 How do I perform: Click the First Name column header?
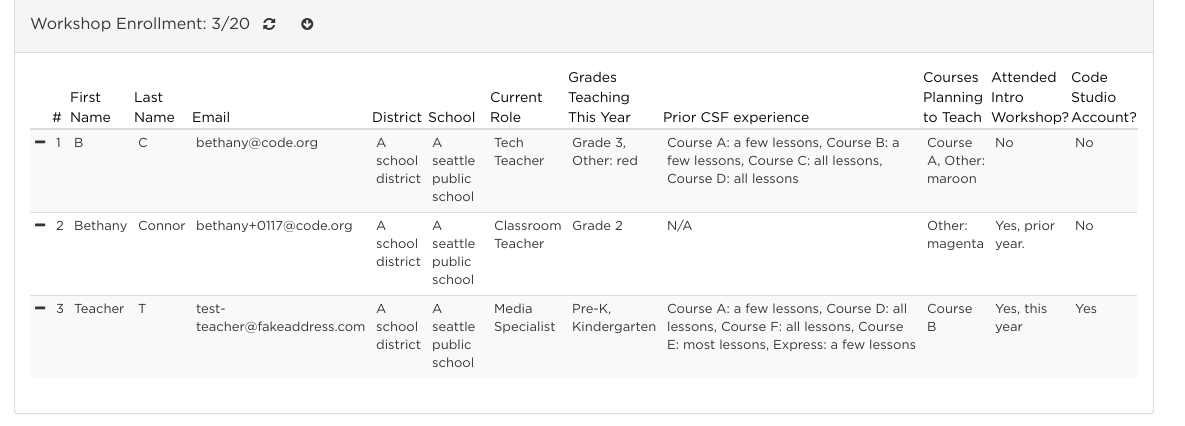[90, 107]
